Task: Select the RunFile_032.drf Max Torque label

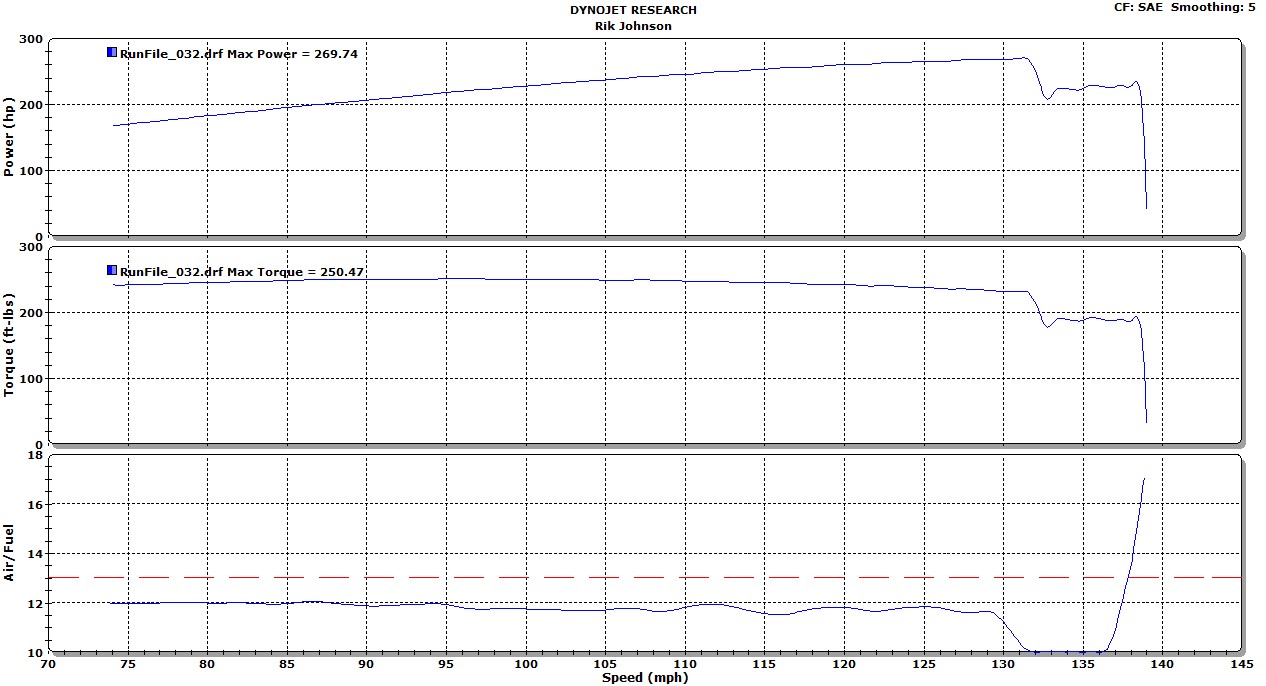Action: [241, 272]
